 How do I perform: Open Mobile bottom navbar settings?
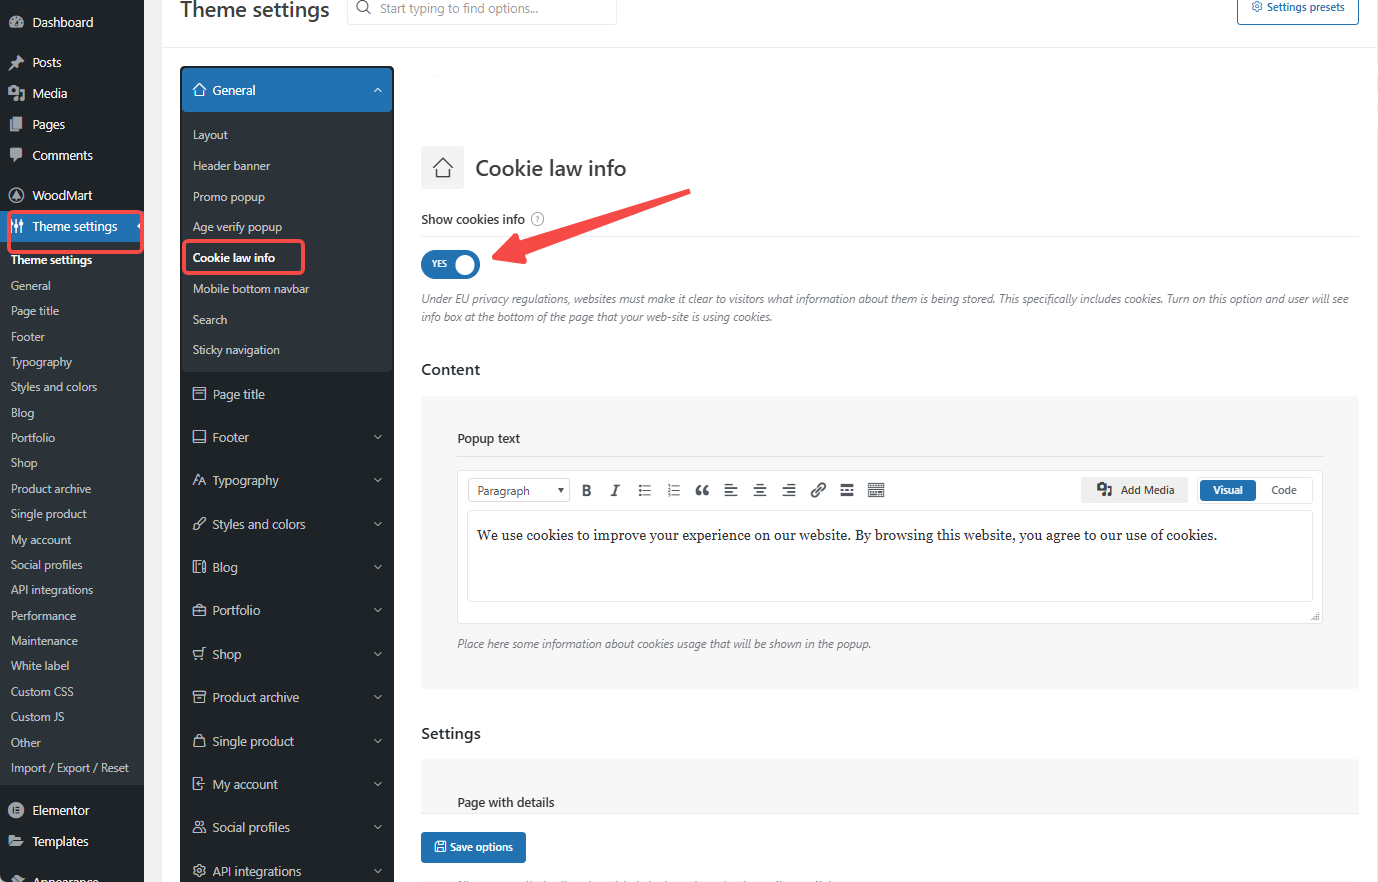[251, 289]
